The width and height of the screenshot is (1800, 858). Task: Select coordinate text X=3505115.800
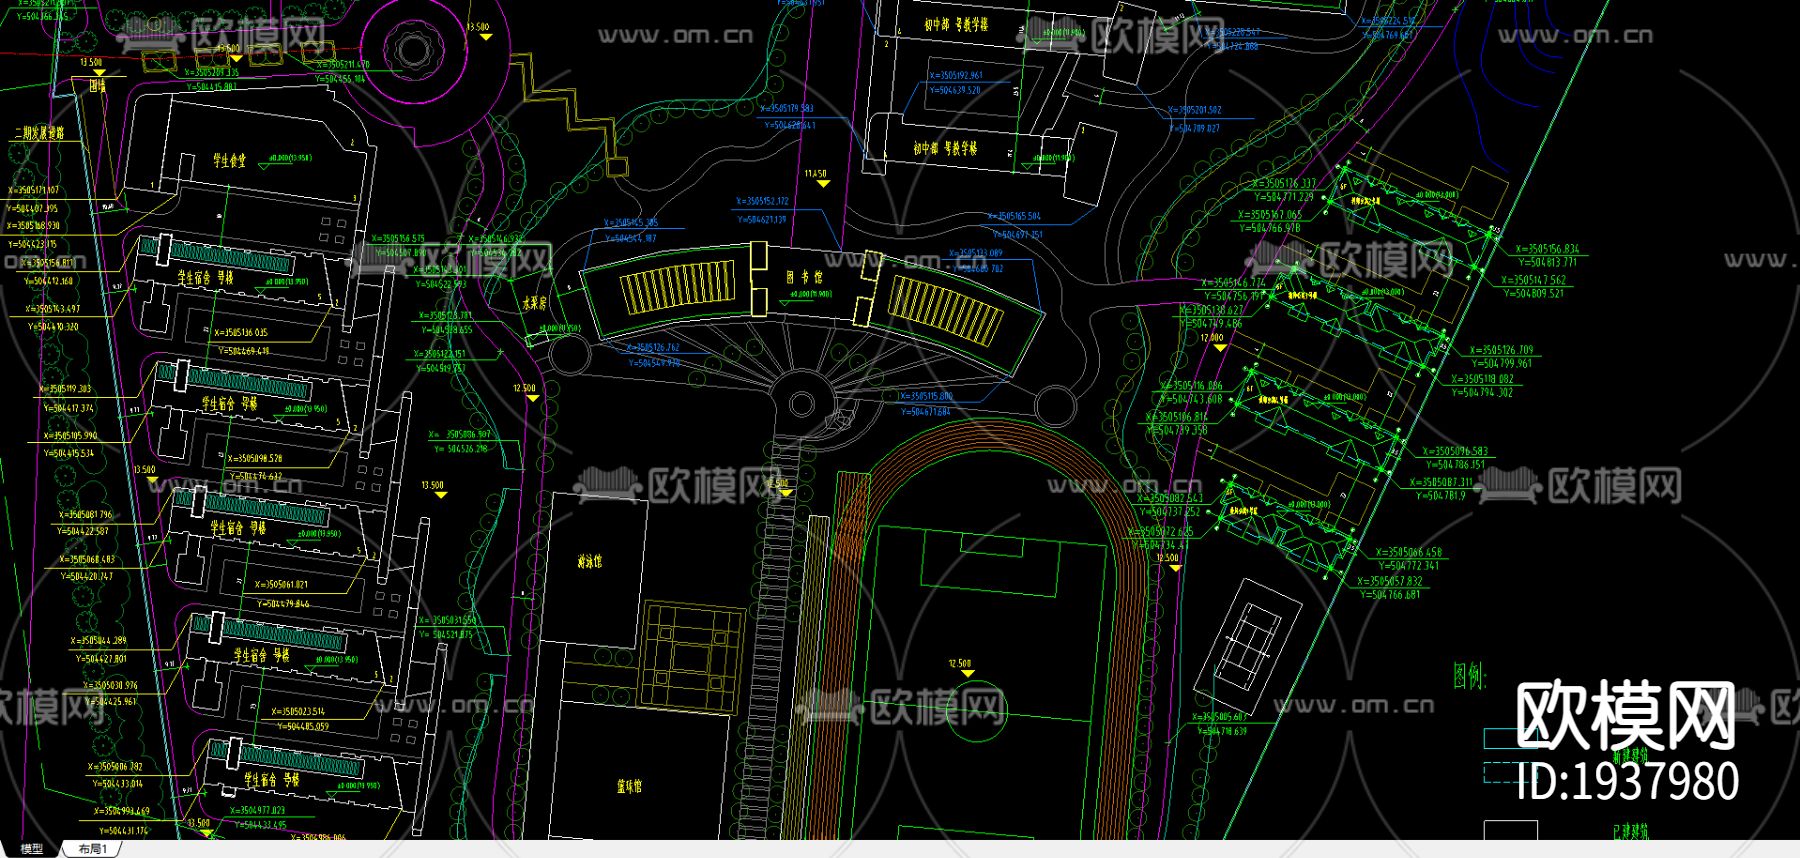click(926, 396)
